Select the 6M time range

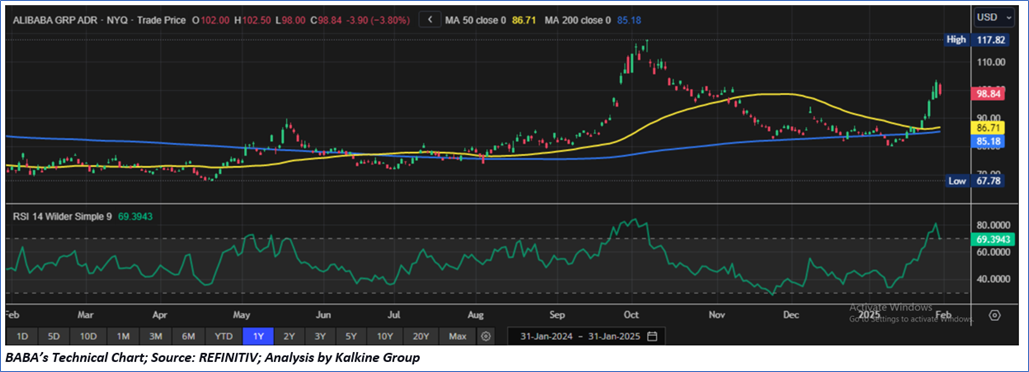(x=189, y=336)
